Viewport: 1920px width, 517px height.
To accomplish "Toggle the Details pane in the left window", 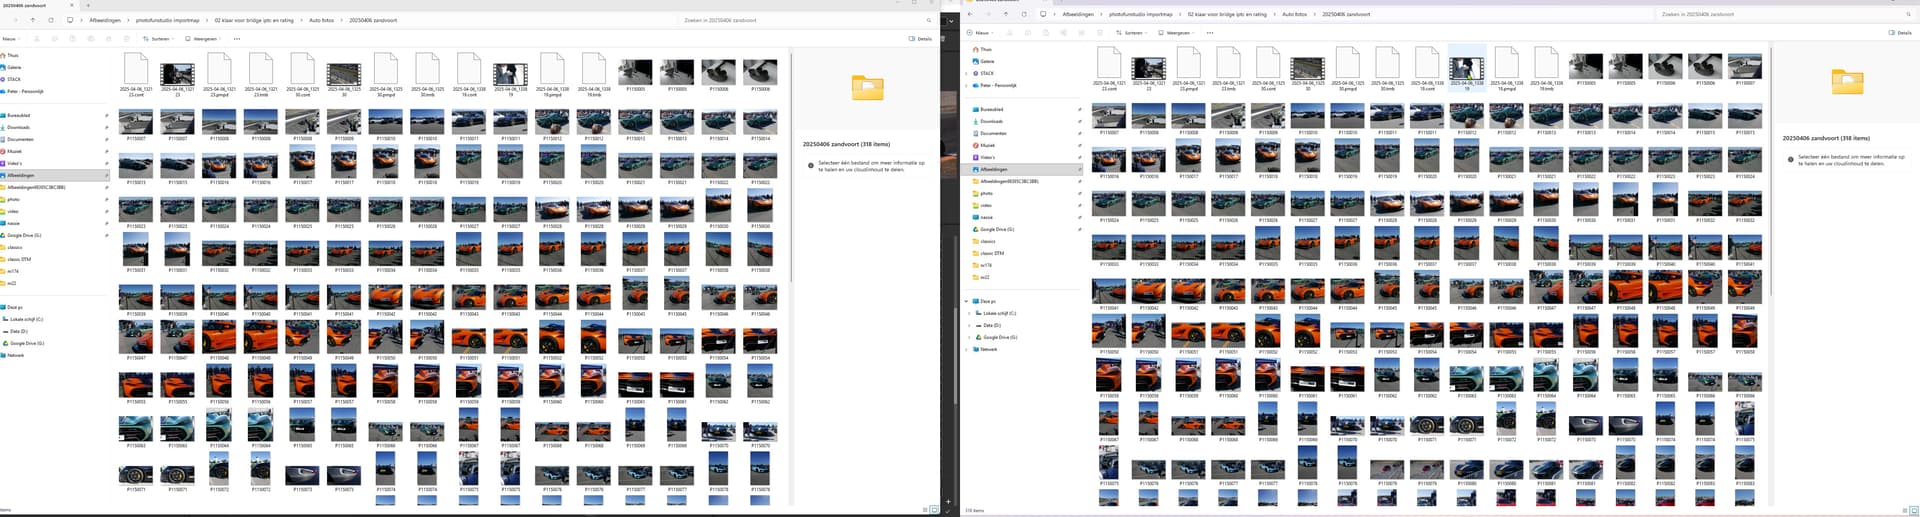I will pos(920,39).
